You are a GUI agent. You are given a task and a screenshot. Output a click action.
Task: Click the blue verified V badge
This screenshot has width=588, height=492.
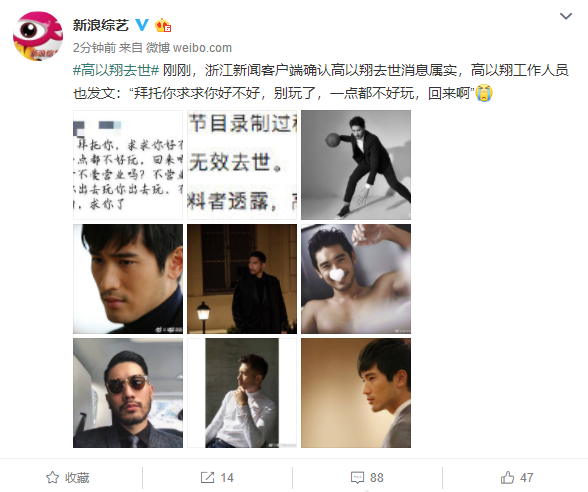142,25
